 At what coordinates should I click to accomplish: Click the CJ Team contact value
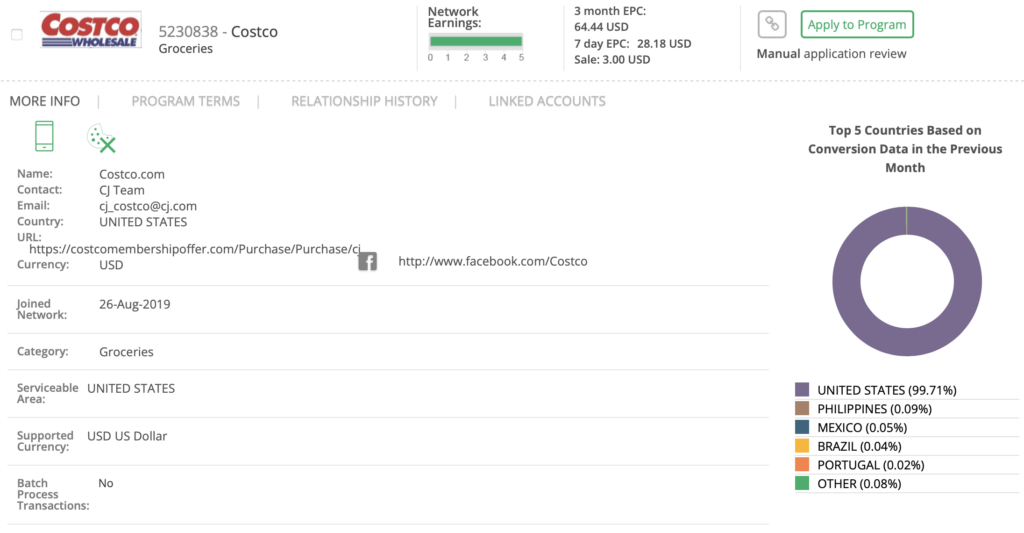pyautogui.click(x=121, y=190)
